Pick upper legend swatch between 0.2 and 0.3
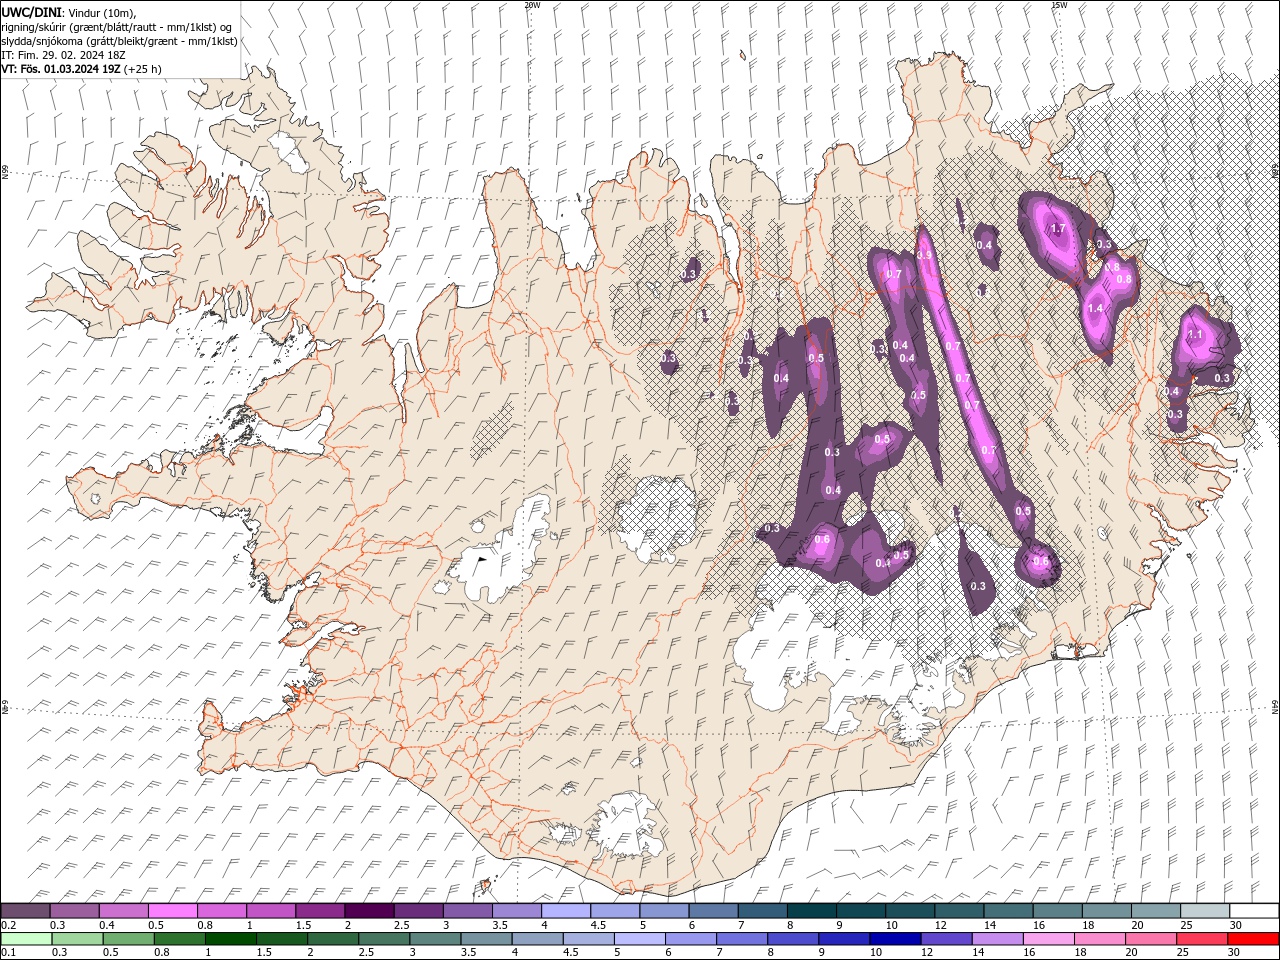The height and width of the screenshot is (960, 1280). [x=26, y=911]
